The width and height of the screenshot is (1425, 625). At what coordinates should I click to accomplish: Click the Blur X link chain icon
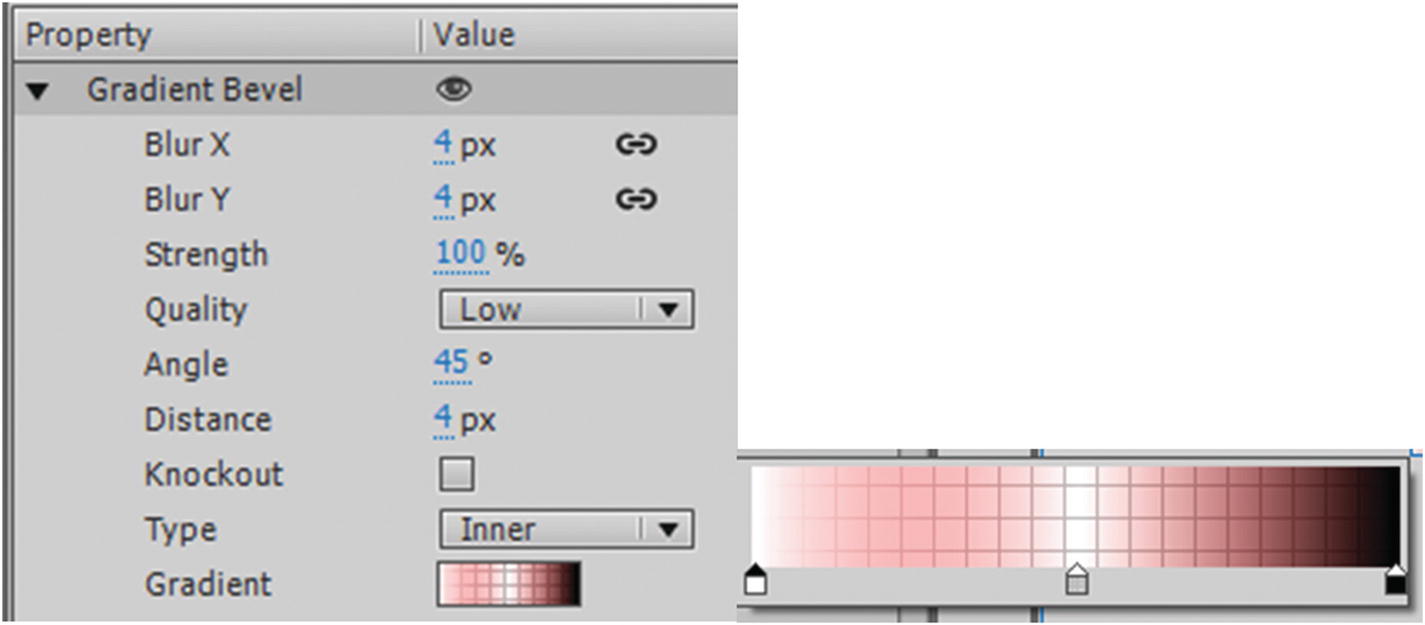click(637, 144)
